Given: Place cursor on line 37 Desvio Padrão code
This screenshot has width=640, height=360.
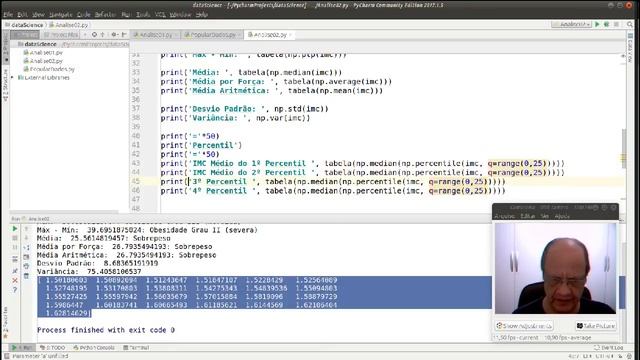Looking at the screenshot, I should (244, 109).
